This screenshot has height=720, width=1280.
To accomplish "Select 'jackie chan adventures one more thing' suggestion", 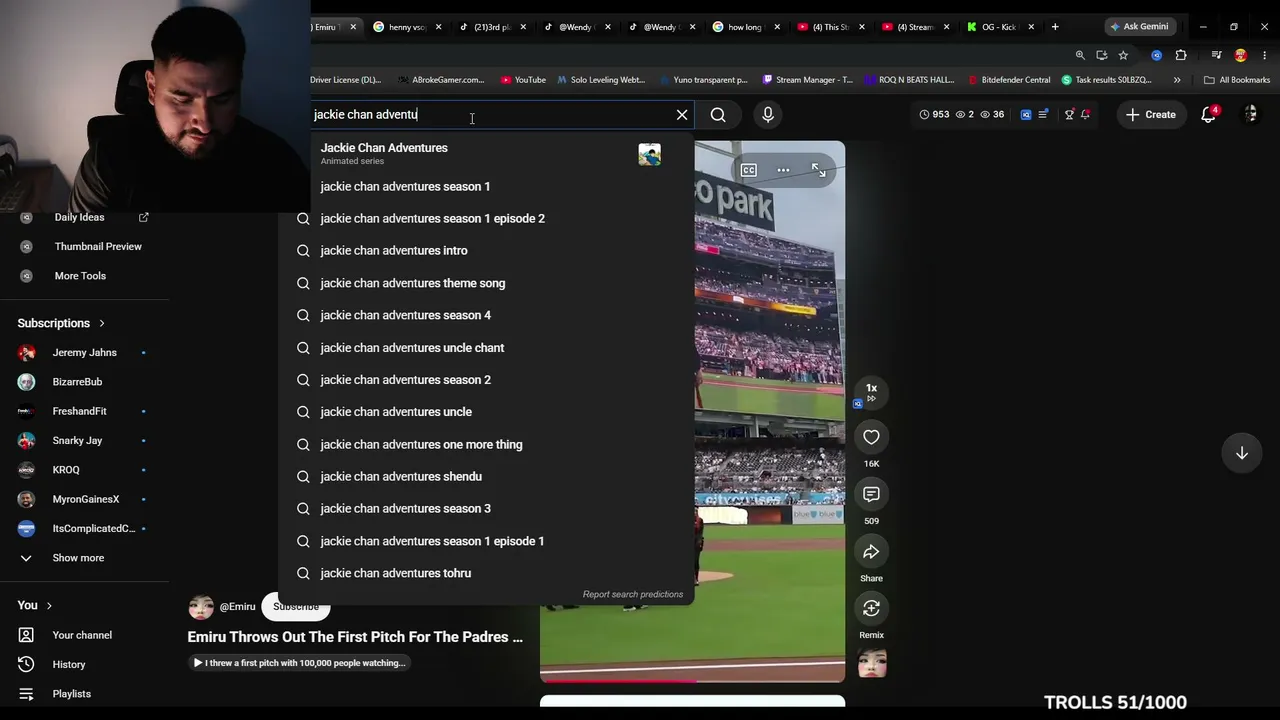I will tap(486, 444).
